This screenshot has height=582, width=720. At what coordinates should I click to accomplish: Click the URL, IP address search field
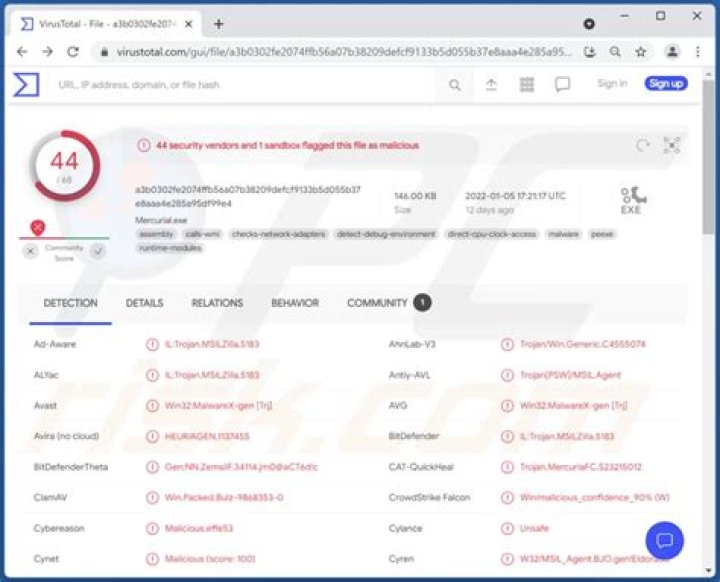(x=240, y=85)
